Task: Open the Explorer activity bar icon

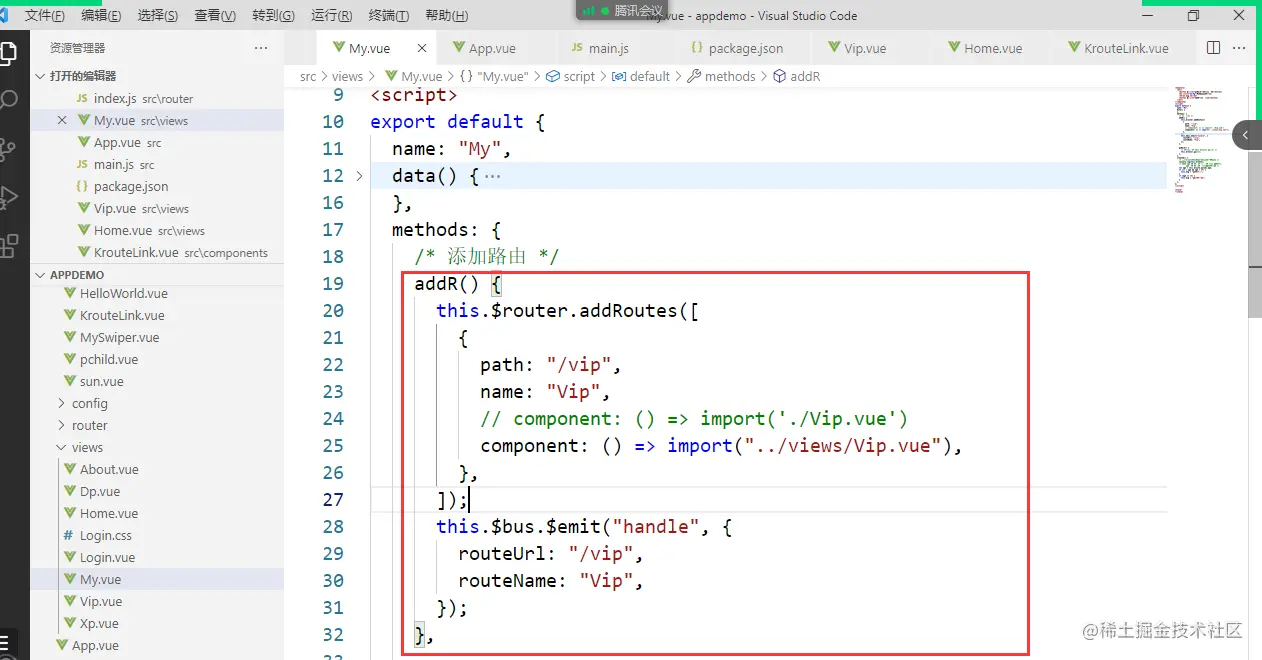Action: point(9,52)
